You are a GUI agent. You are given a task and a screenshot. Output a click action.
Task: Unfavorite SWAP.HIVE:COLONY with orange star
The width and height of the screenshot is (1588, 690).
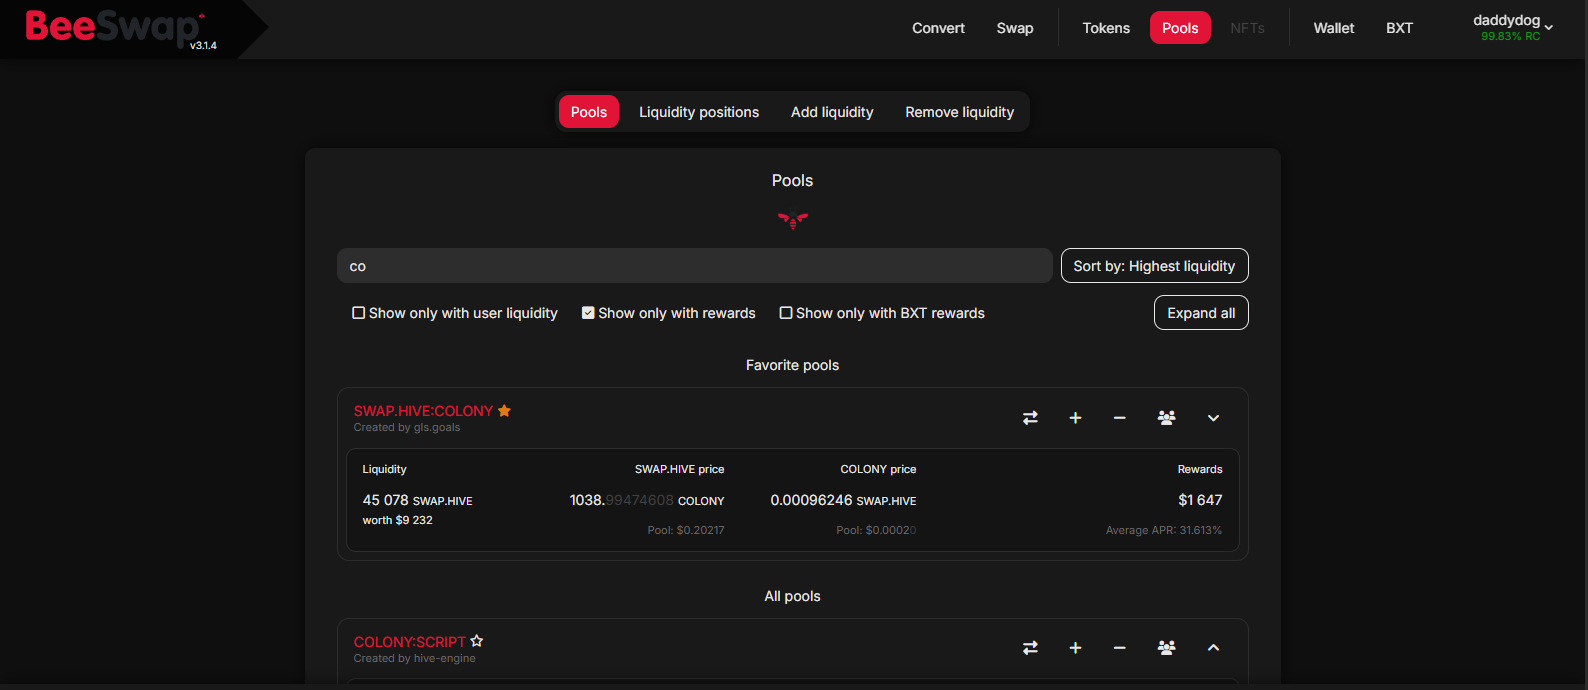click(x=504, y=411)
